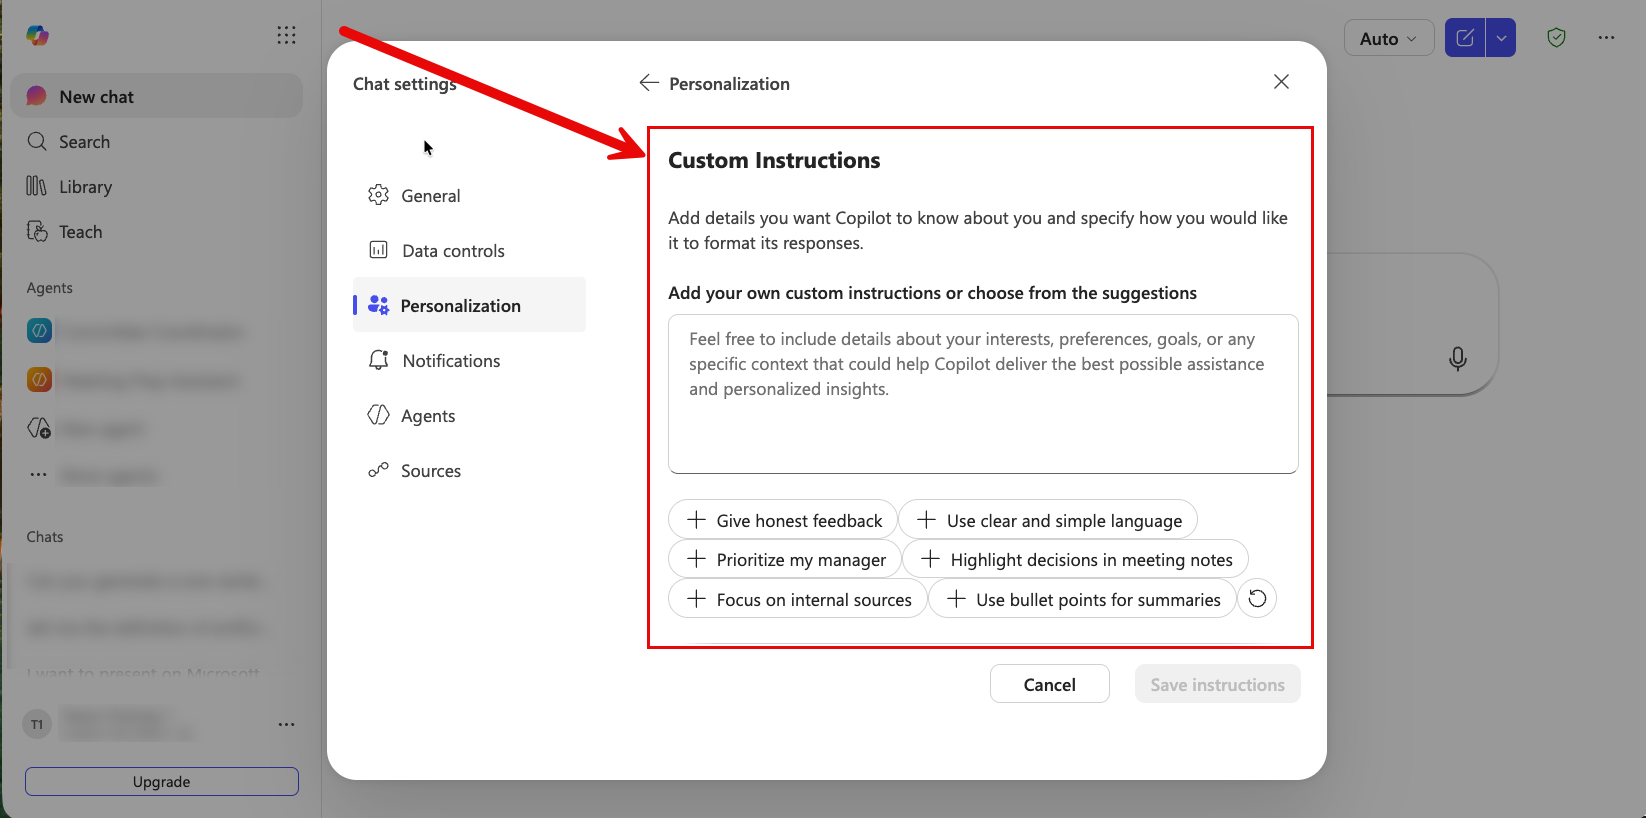This screenshot has width=1646, height=818.
Task: Click the more agents ellipsis
Action: (x=38, y=475)
